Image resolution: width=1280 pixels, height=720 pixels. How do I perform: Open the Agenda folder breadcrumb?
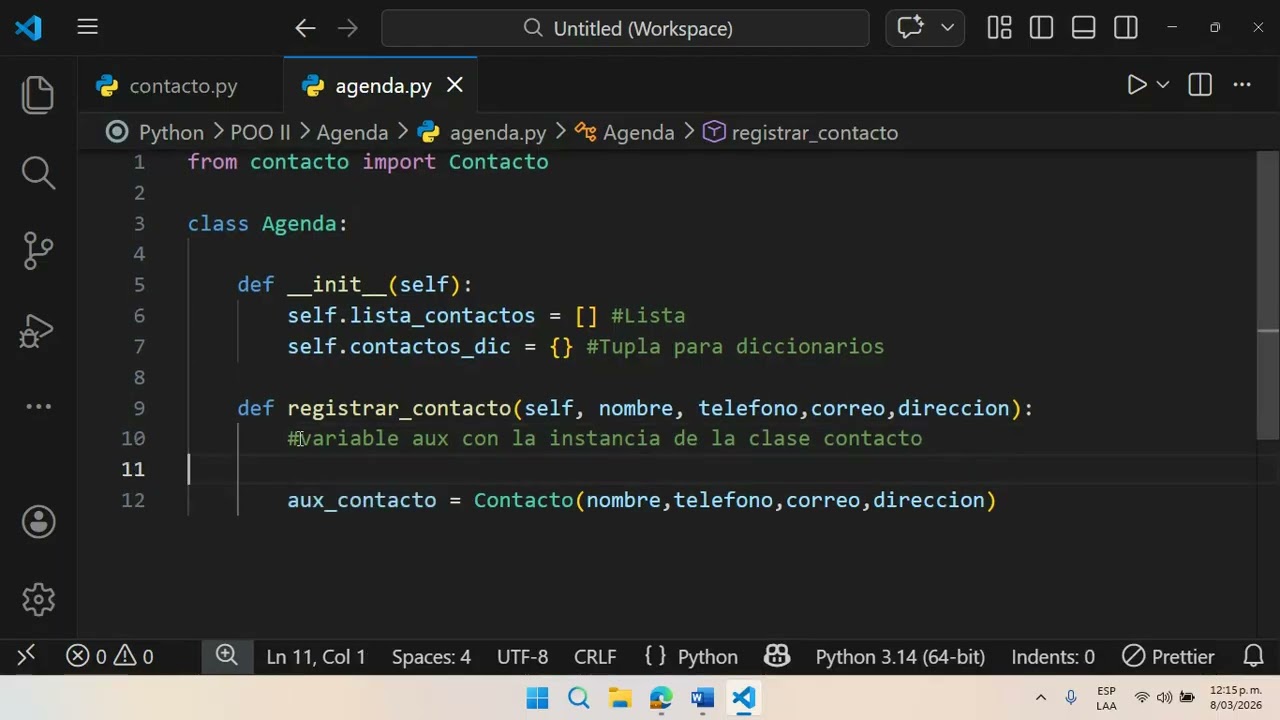[352, 132]
